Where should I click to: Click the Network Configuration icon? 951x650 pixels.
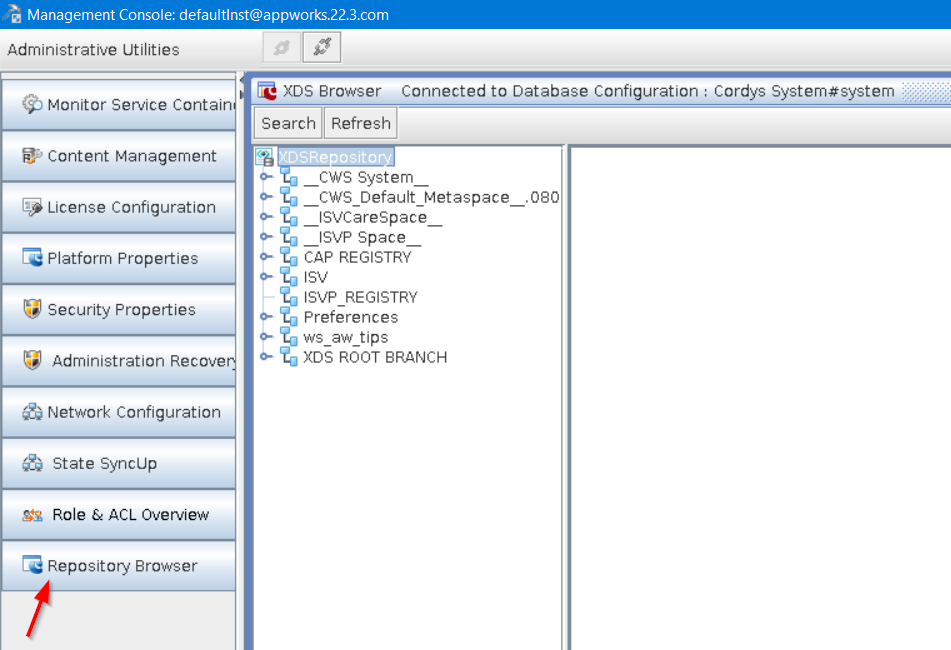click(32, 412)
